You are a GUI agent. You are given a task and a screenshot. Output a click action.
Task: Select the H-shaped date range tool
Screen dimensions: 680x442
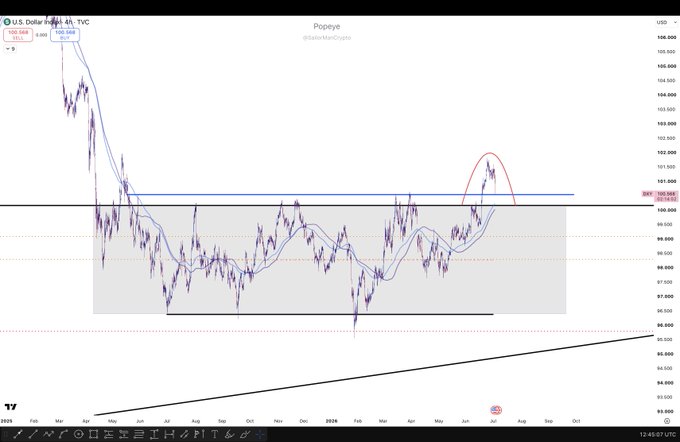point(169,434)
